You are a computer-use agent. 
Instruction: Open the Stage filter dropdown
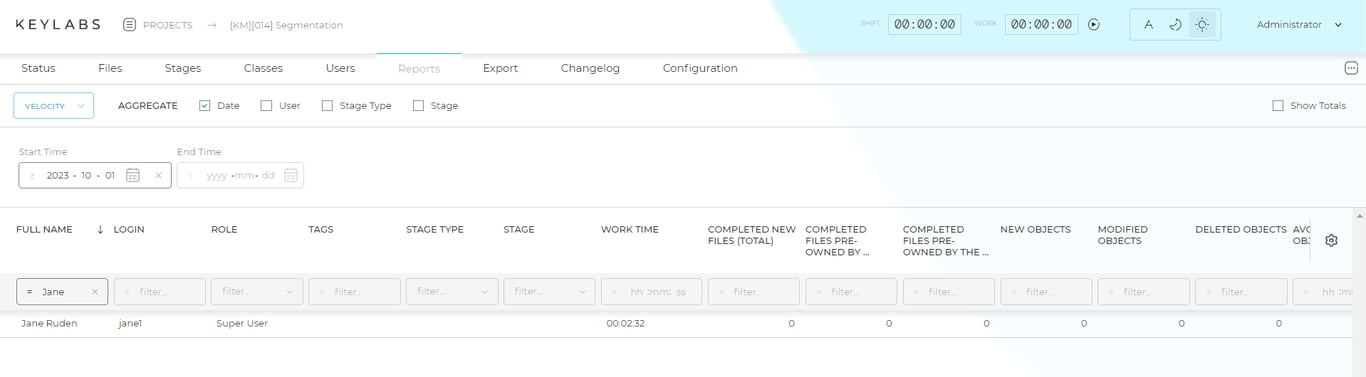click(550, 292)
